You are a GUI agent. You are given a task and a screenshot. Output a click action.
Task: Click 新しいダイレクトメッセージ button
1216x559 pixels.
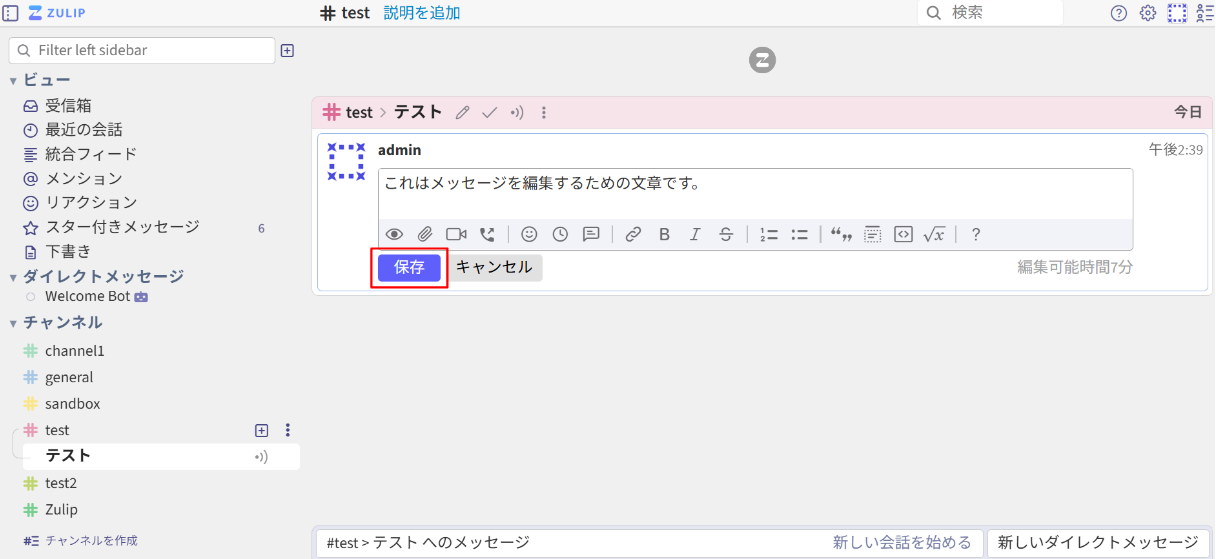tap(1097, 543)
